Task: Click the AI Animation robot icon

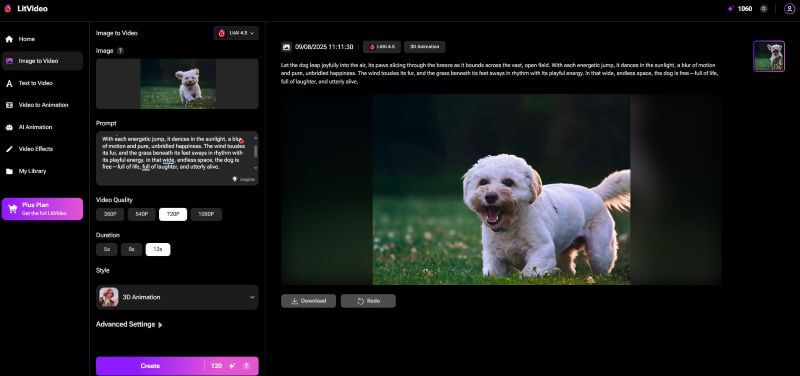Action: click(x=9, y=127)
